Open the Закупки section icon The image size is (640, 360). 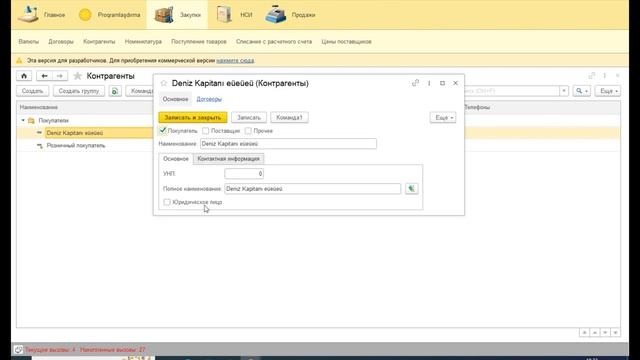tap(164, 15)
